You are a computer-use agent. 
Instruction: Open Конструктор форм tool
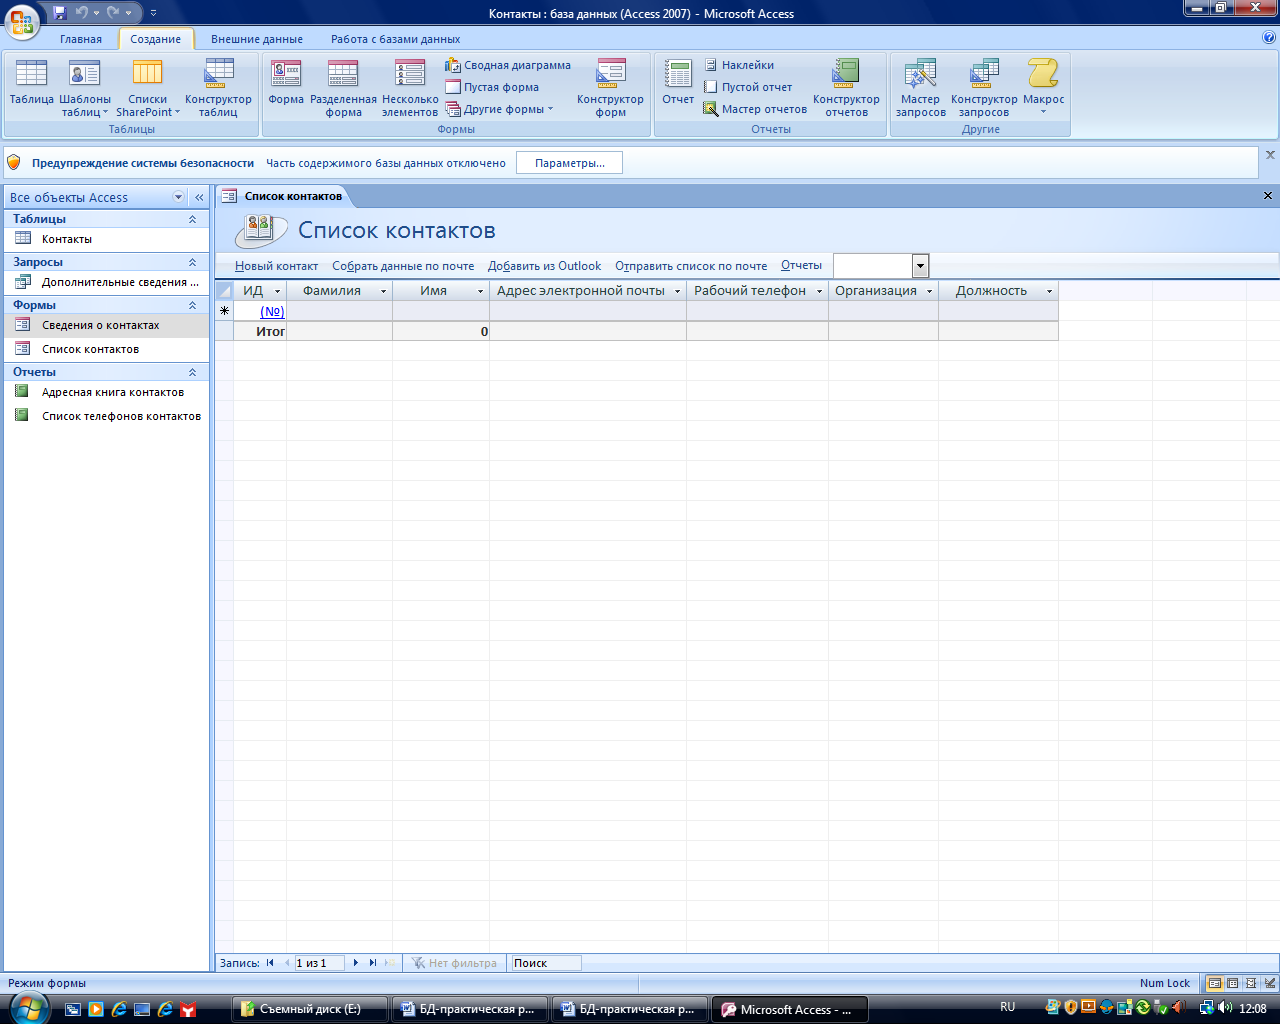pyautogui.click(x=610, y=88)
